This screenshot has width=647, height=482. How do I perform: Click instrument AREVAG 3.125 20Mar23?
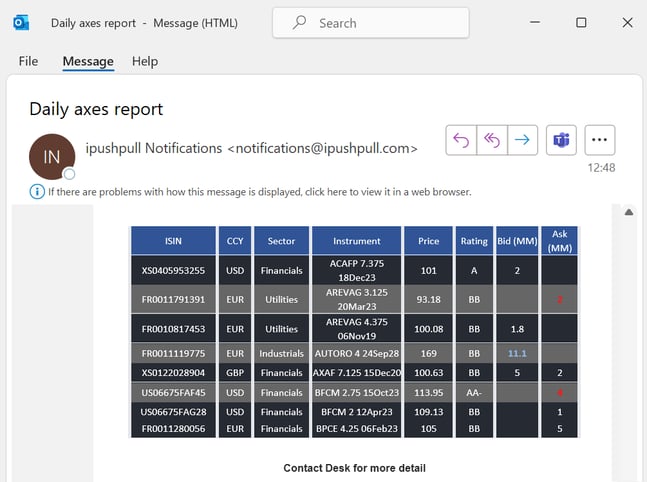coord(357,299)
